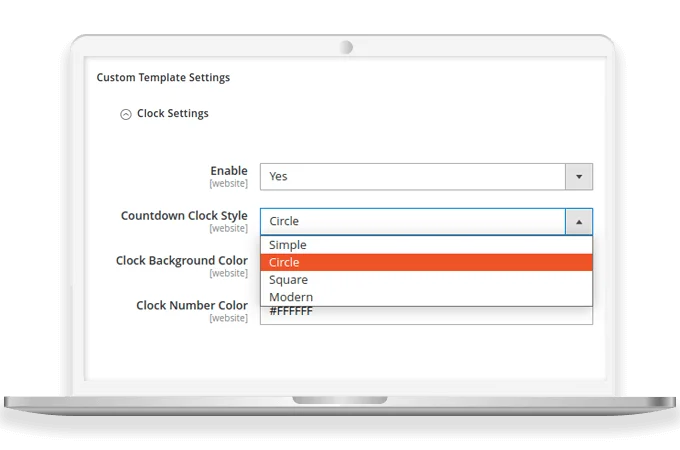680x450 pixels.
Task: Click the Custom Template Settings heading
Action: [x=163, y=77]
